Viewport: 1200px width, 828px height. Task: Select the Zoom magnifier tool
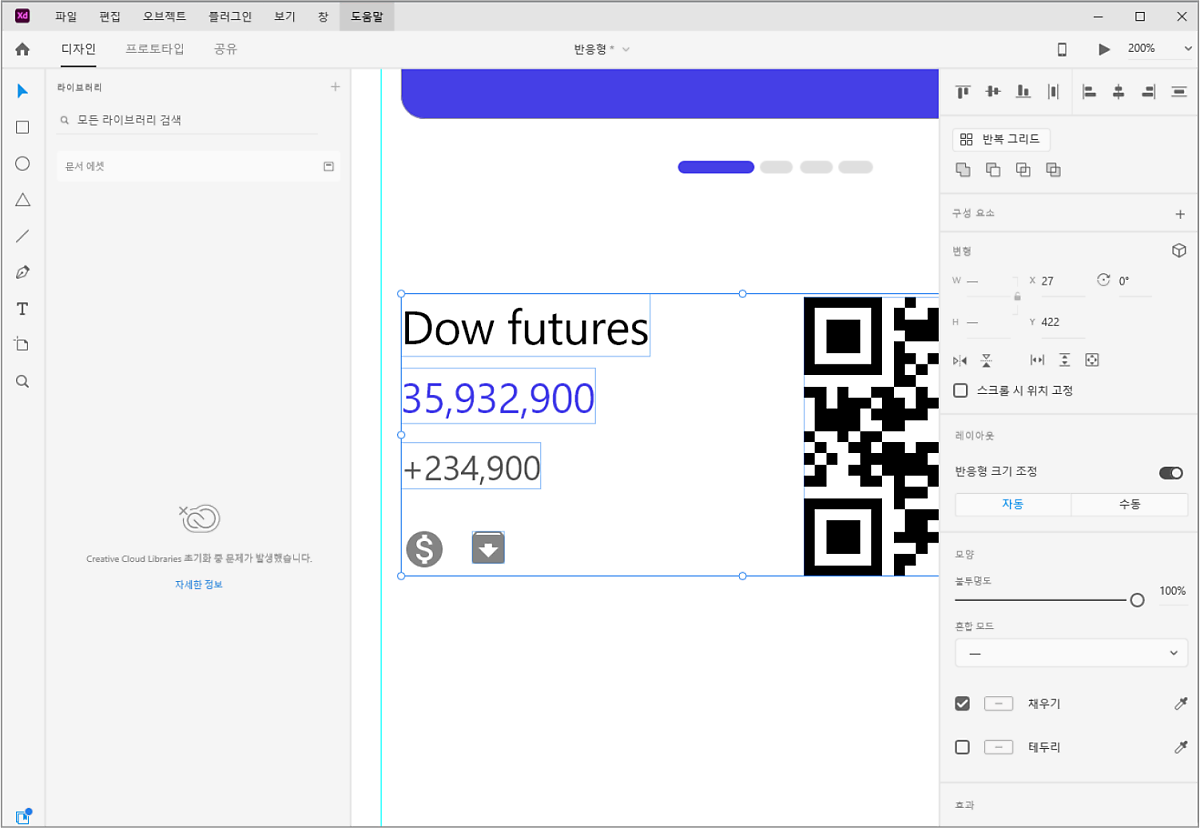click(22, 381)
